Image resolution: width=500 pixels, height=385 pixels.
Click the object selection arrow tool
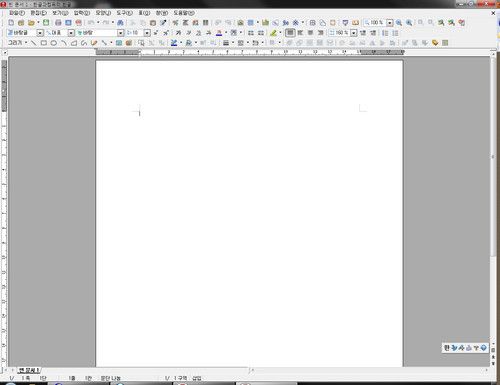click(x=141, y=43)
